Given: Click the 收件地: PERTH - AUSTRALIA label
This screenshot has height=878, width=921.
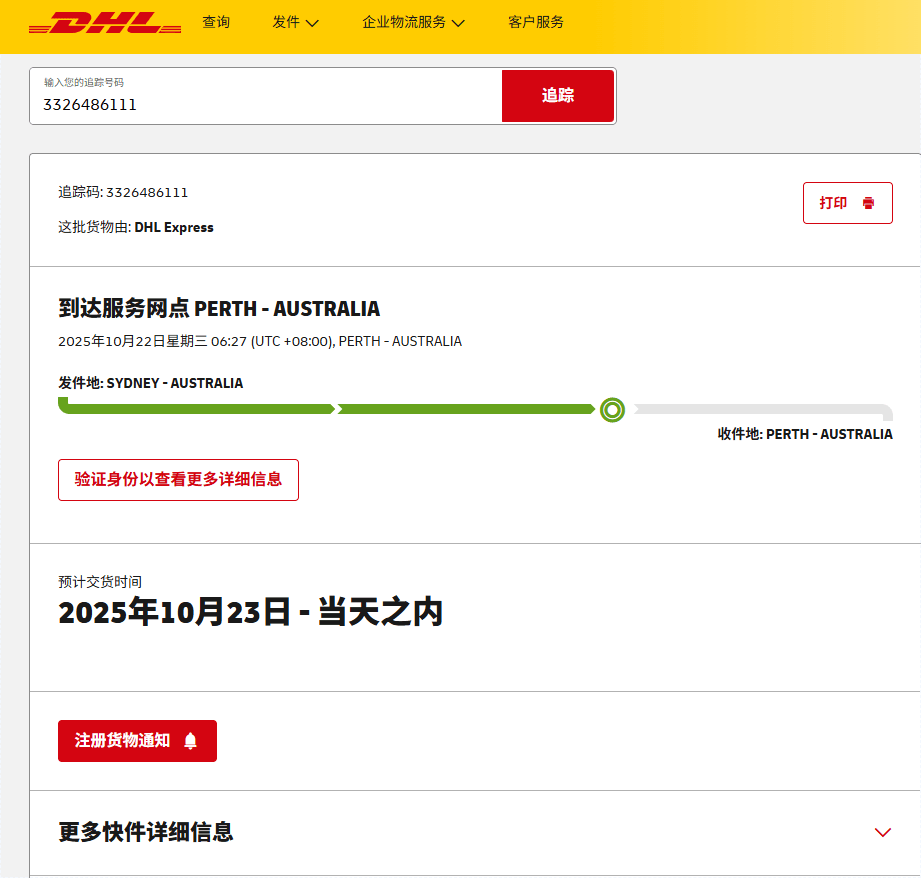Looking at the screenshot, I should (804, 434).
